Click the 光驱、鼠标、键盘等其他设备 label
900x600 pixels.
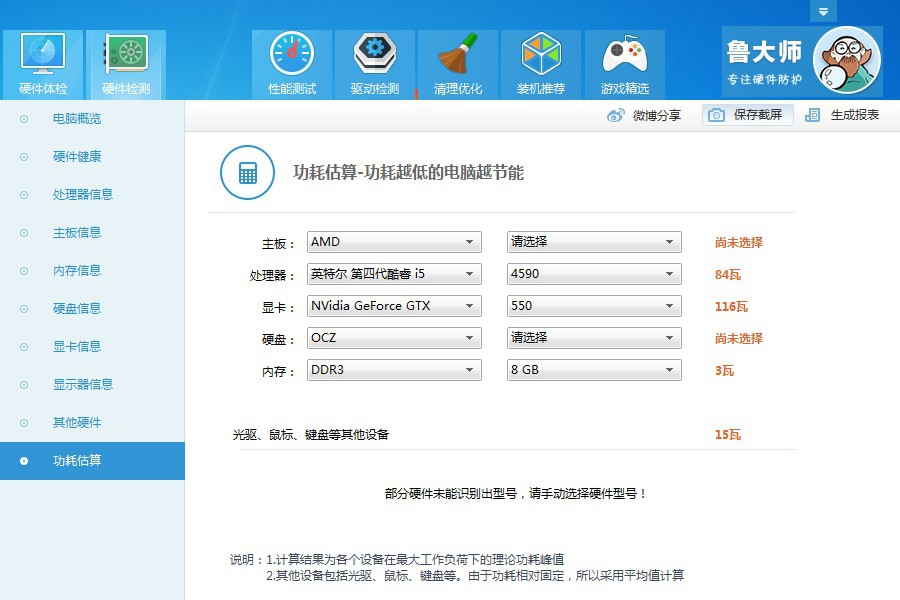pos(311,435)
